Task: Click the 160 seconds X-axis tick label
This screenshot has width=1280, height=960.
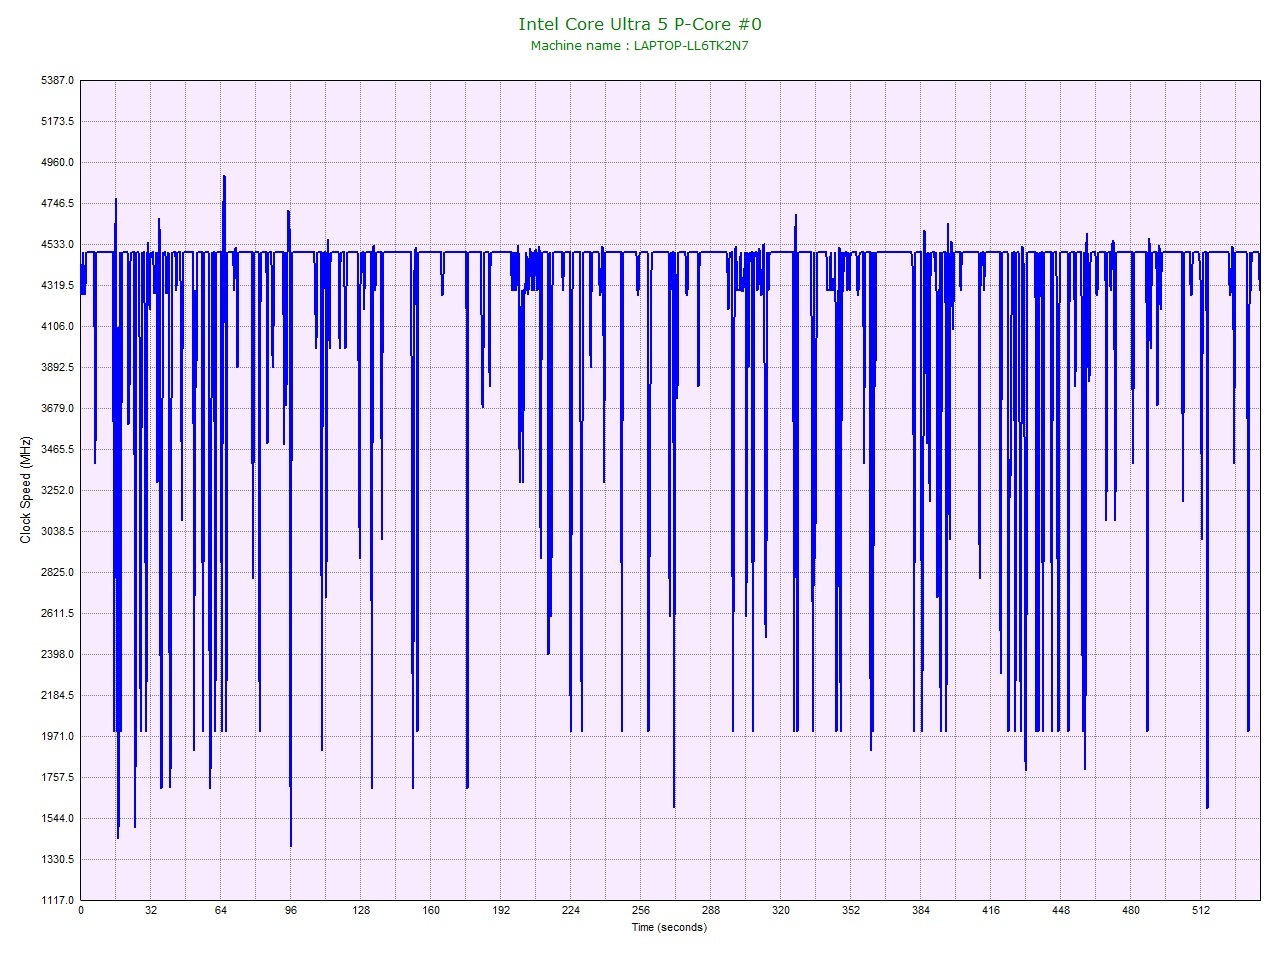Action: tap(431, 911)
